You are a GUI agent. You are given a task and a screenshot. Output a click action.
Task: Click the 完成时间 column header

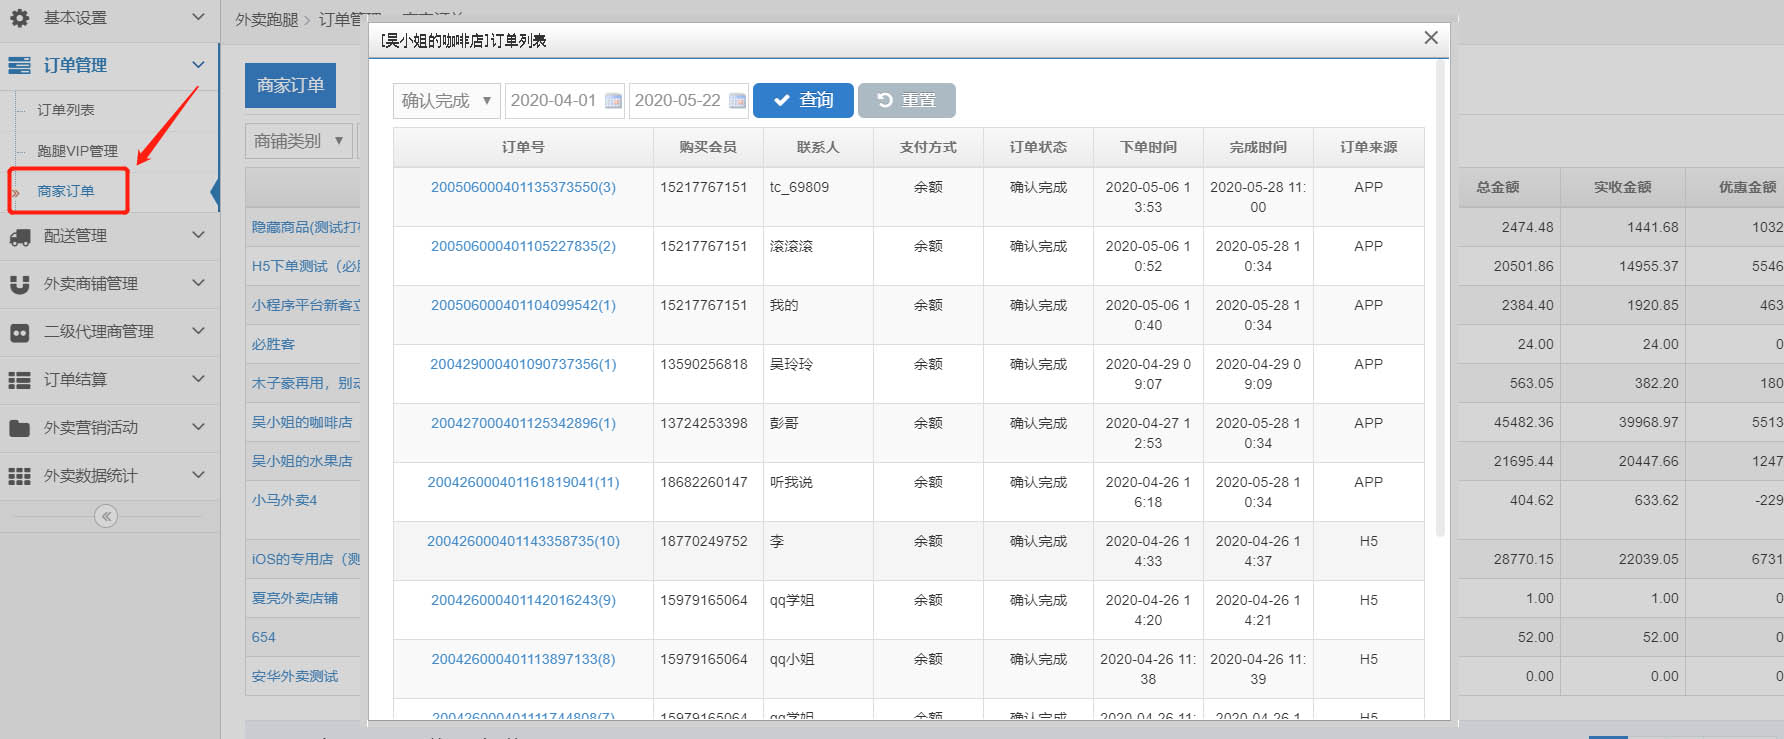1258,147
